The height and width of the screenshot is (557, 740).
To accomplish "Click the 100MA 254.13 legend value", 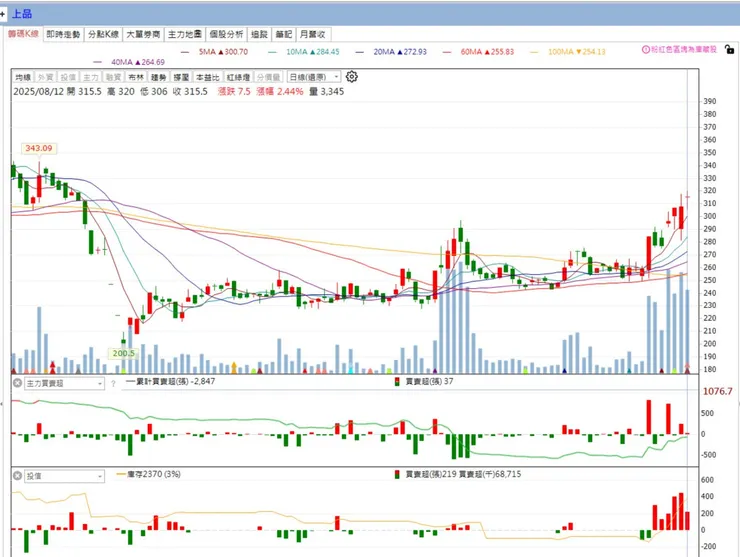I will point(577,52).
